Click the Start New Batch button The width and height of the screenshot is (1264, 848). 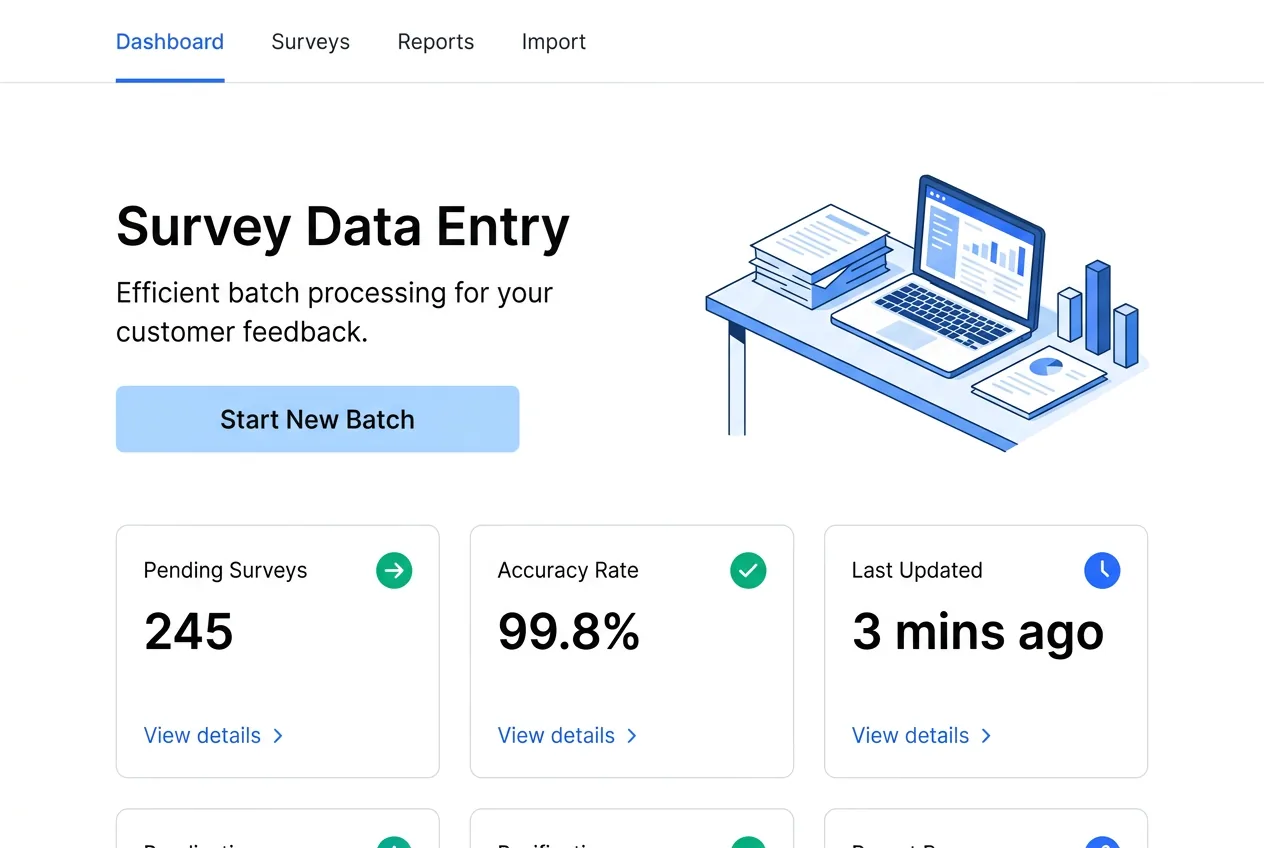point(317,419)
